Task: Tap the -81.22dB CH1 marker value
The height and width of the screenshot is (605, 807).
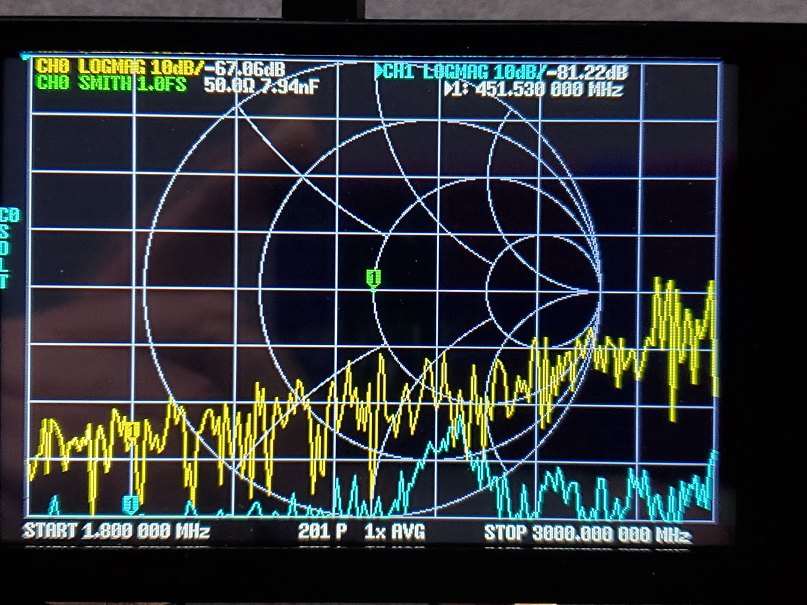Action: pos(588,73)
